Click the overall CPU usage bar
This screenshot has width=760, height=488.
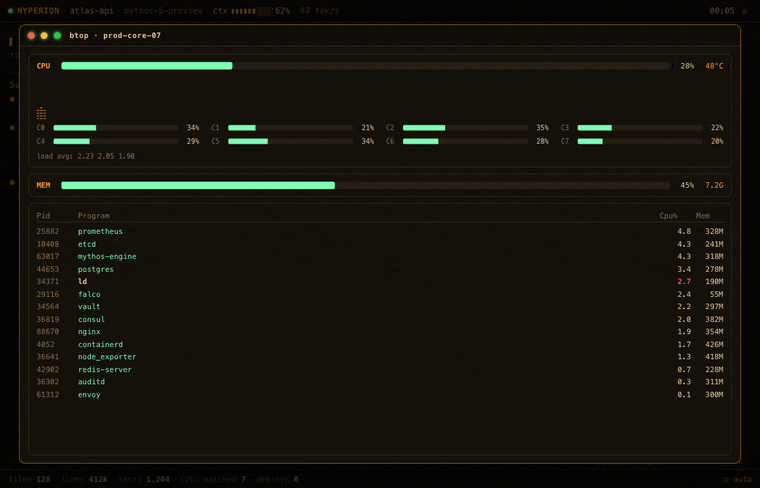(x=365, y=66)
